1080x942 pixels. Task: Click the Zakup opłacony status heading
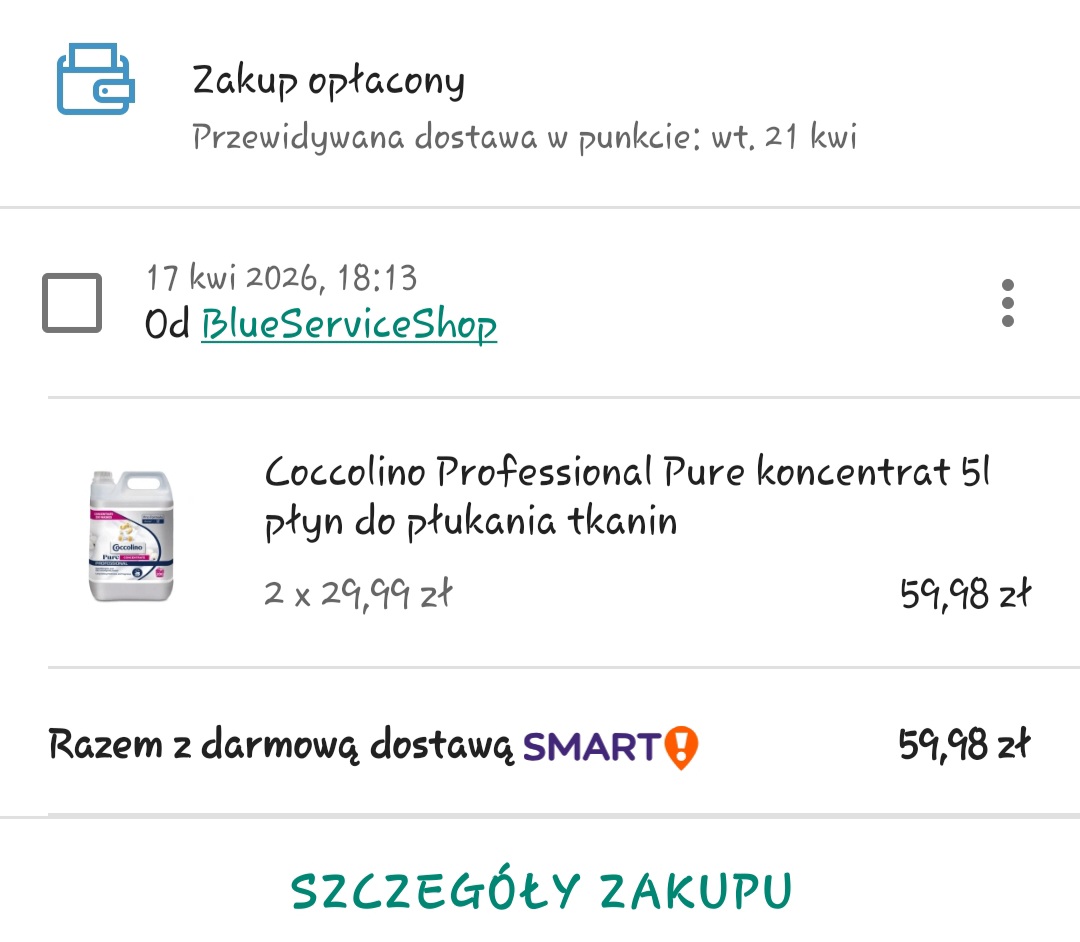pyautogui.click(x=328, y=82)
